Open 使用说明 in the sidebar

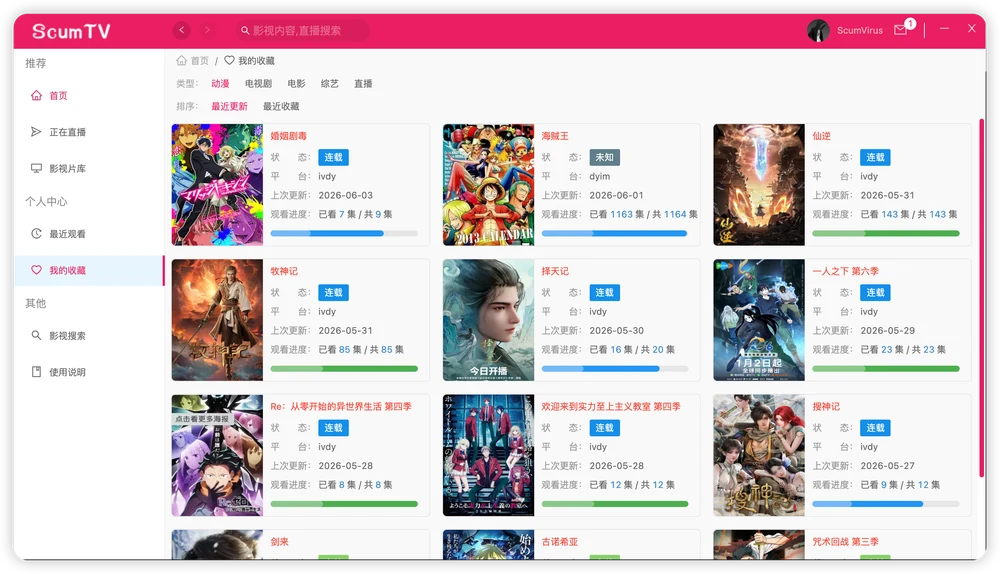pos(89,372)
